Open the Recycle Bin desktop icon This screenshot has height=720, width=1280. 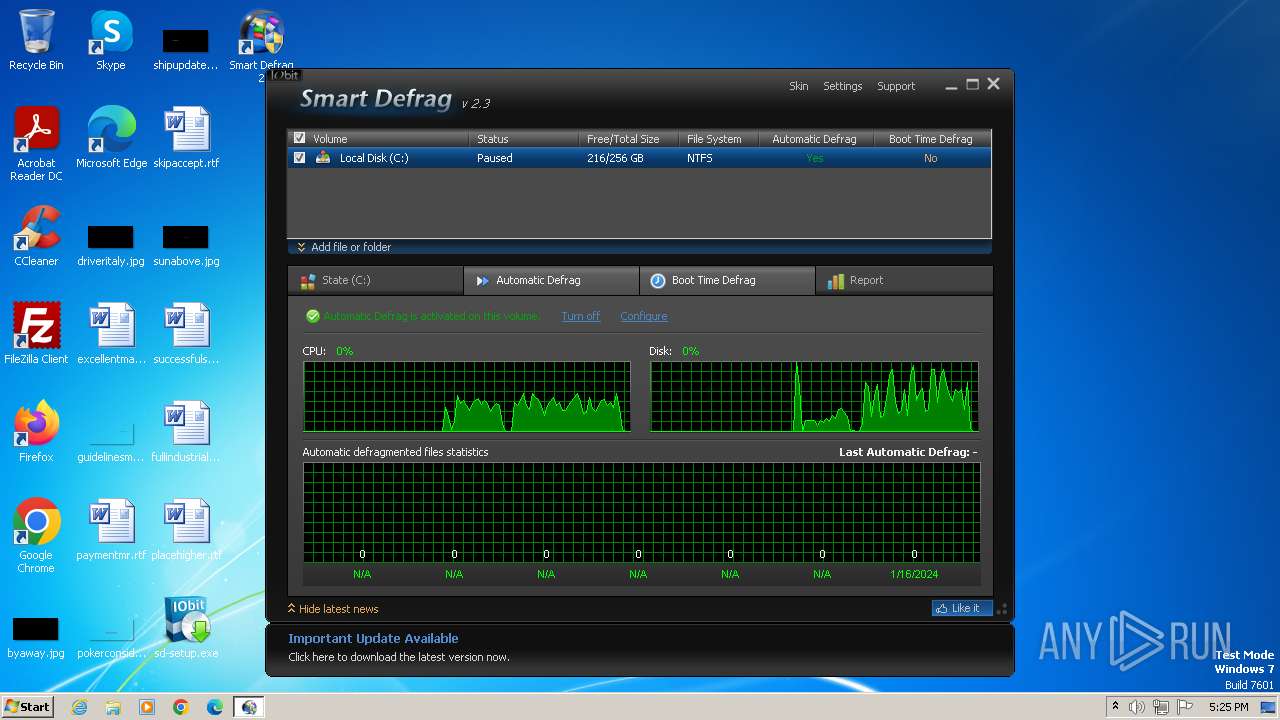[x=36, y=40]
